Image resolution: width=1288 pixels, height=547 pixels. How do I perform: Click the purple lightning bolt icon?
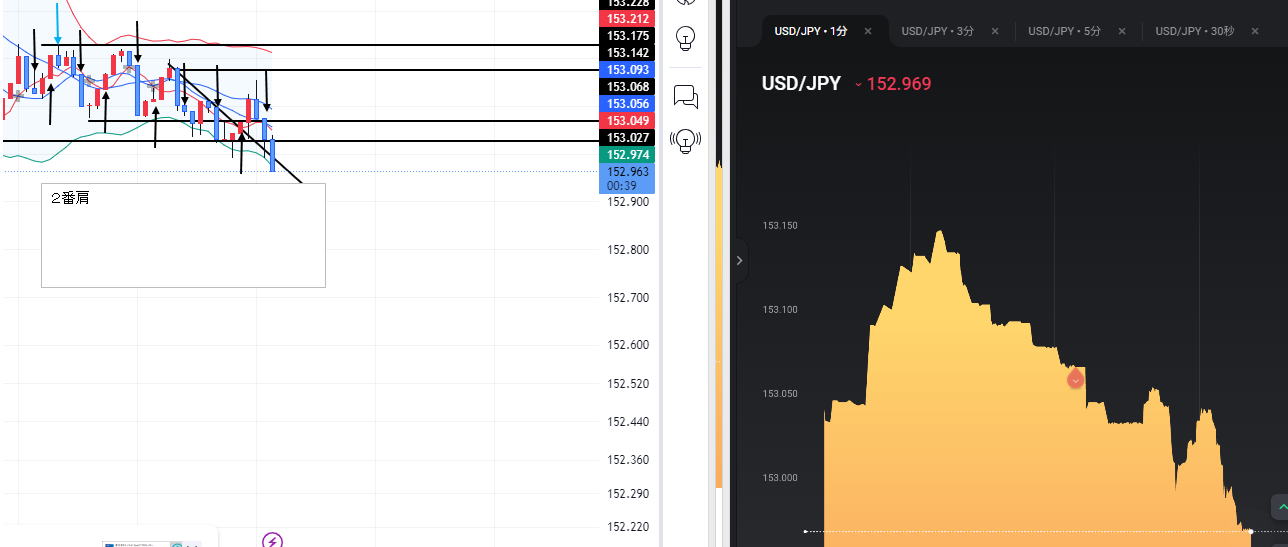[272, 541]
